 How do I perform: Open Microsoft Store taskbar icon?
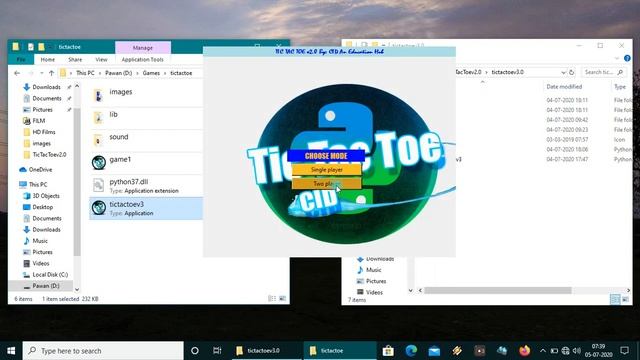click(388, 351)
